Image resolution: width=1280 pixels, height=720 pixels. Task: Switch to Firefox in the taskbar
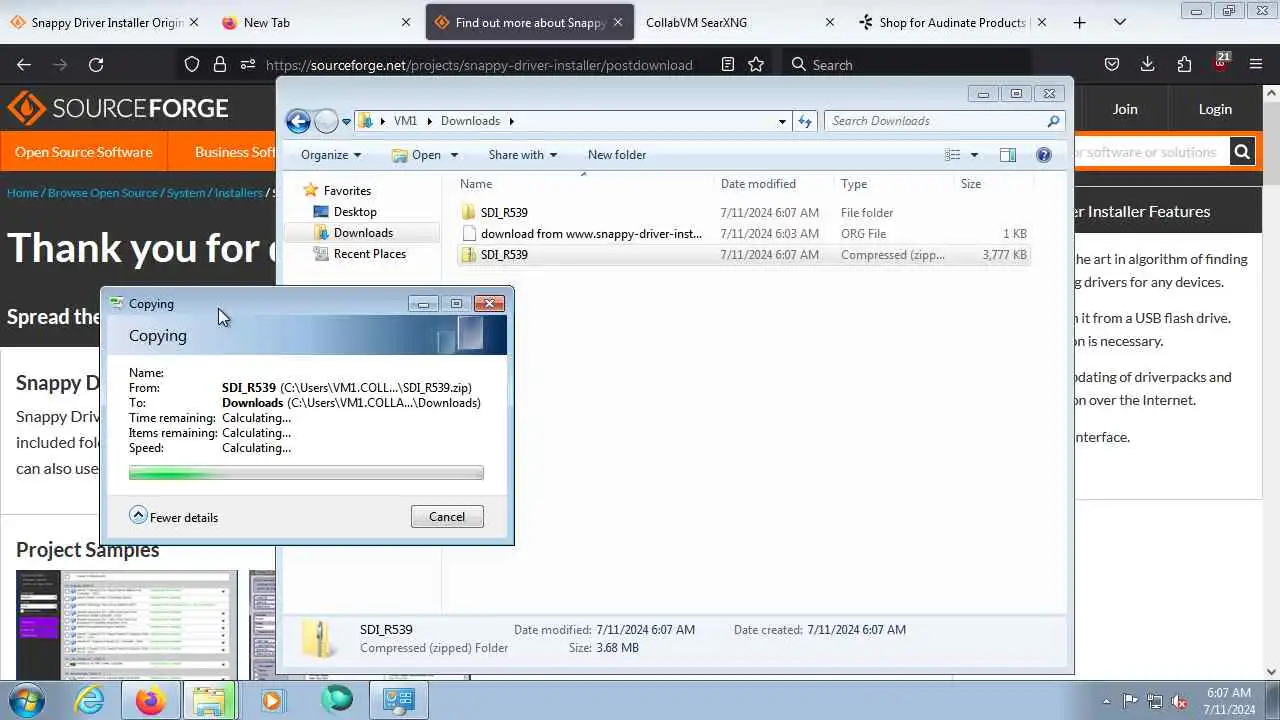pos(151,700)
